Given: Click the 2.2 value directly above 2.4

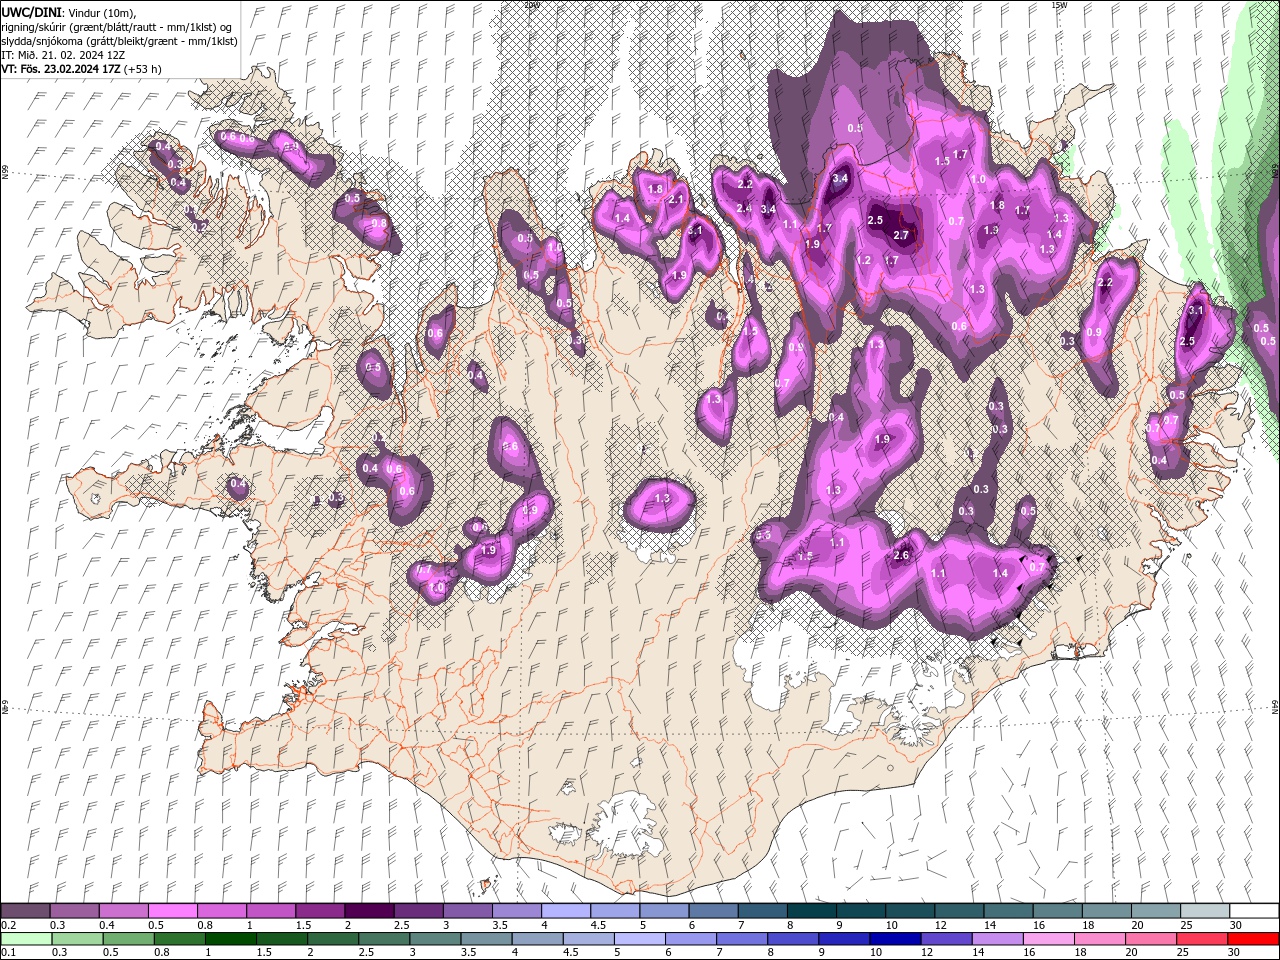Looking at the screenshot, I should click(745, 184).
